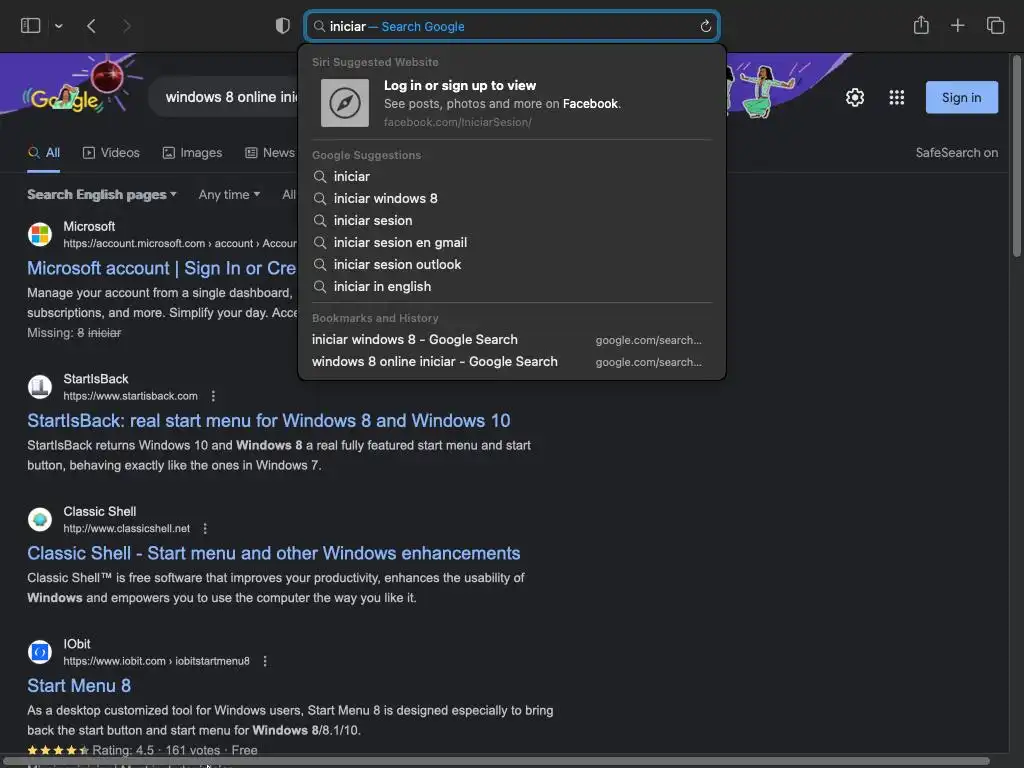Expand the Any time filter dropdown
The width and height of the screenshot is (1024, 768).
click(x=229, y=195)
